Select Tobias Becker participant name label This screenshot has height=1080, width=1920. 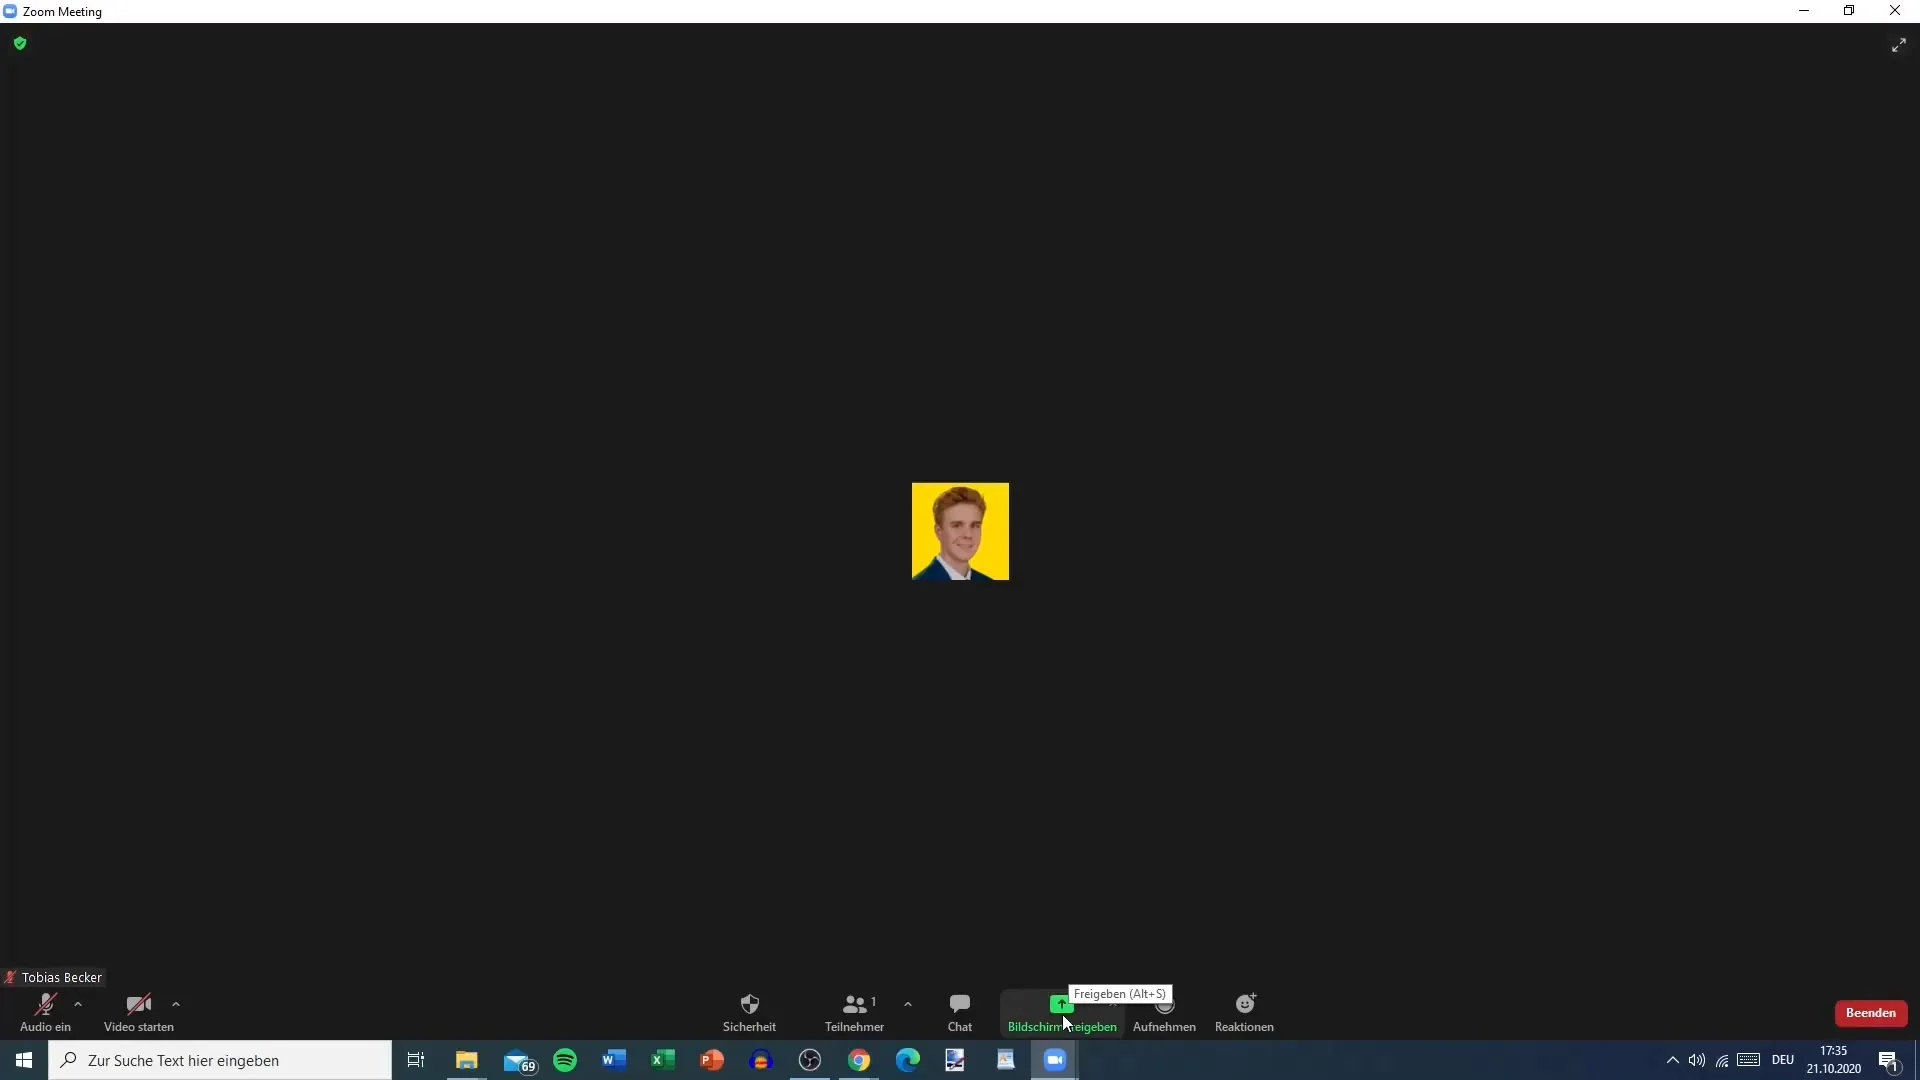tap(61, 976)
